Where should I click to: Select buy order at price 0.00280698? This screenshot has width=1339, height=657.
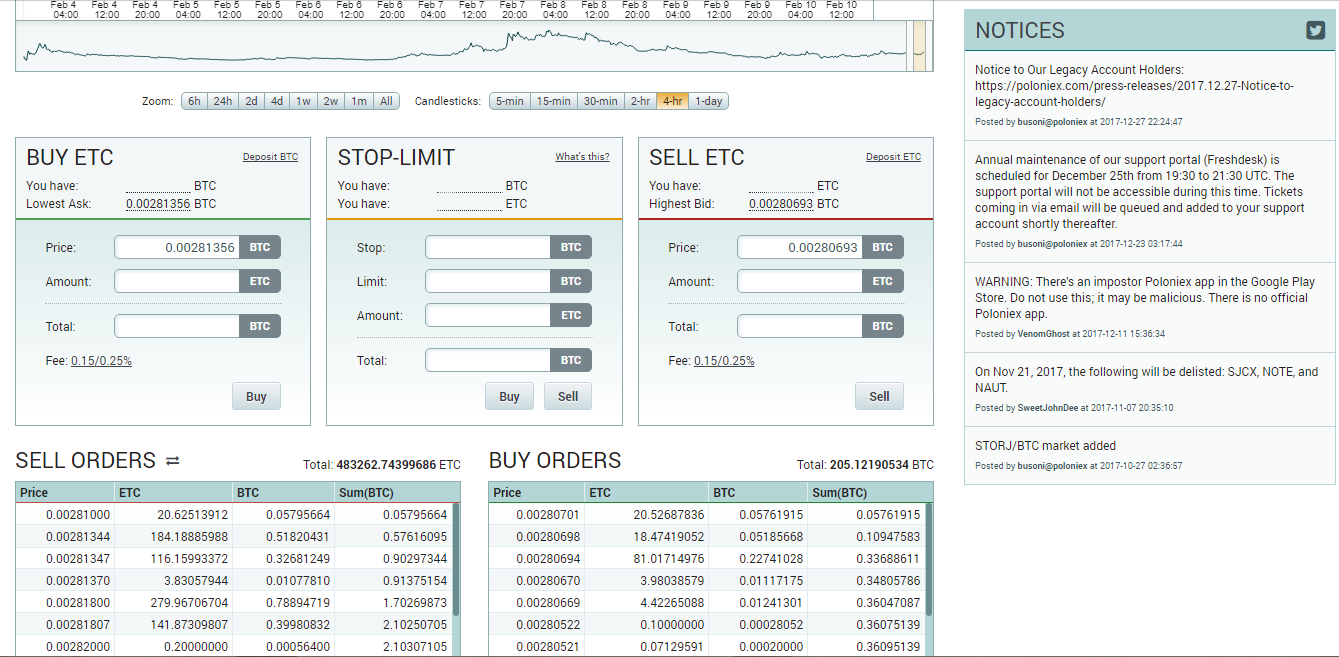pyautogui.click(x=706, y=536)
